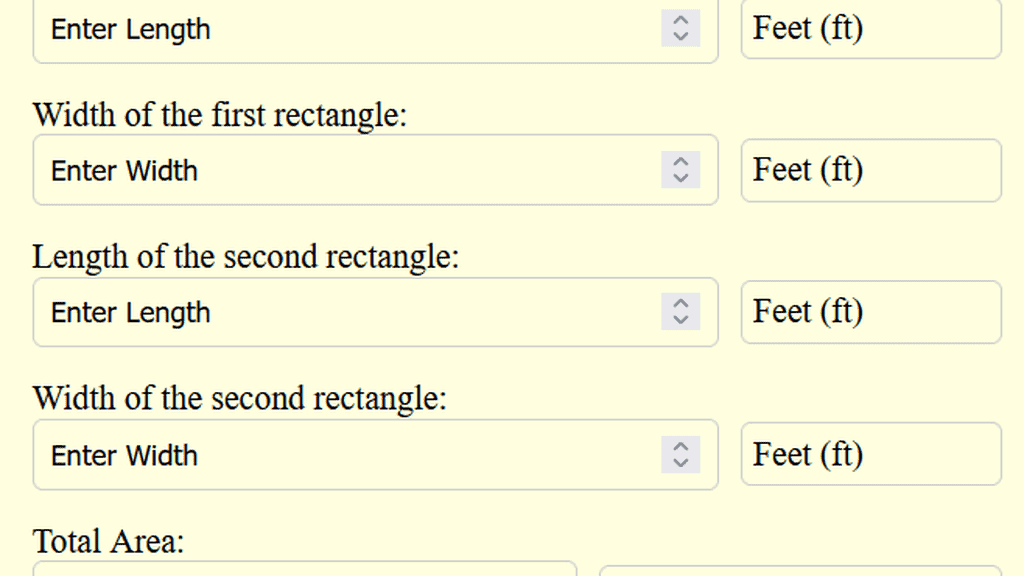Click the 'Width of the first rectangle' label
1024x576 pixels.
[x=220, y=115]
